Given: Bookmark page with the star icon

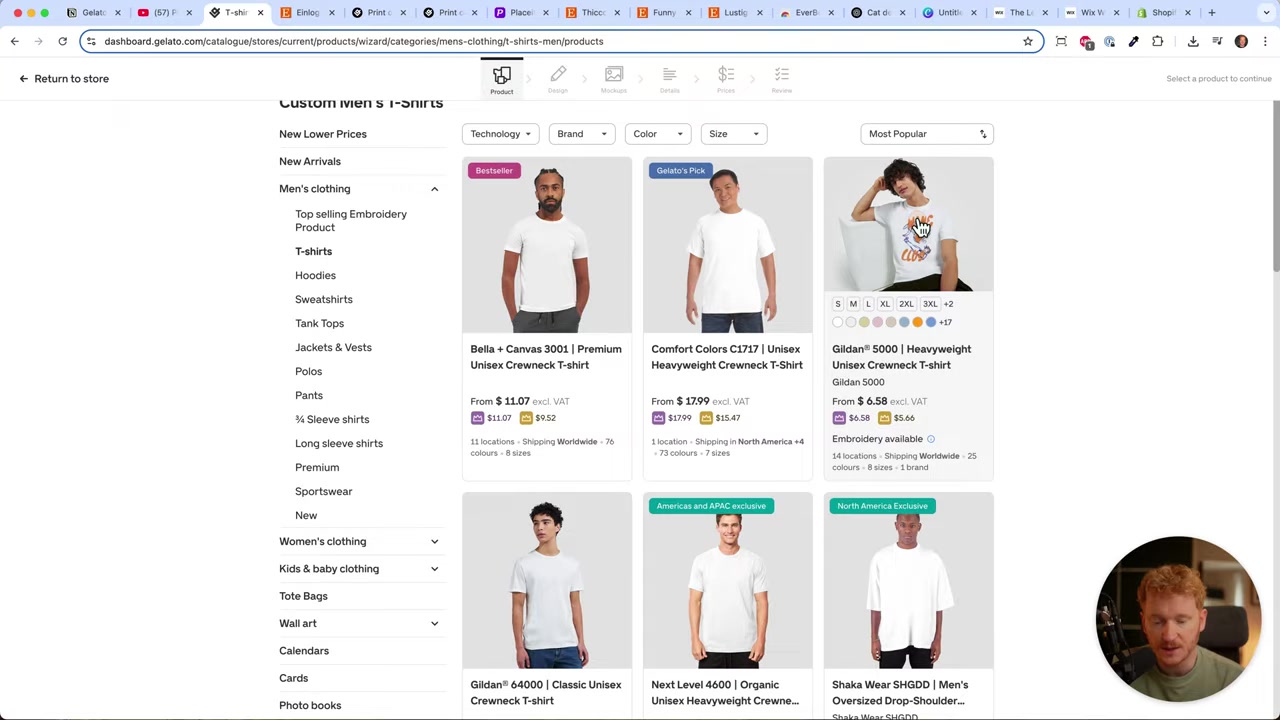Looking at the screenshot, I should (1028, 41).
